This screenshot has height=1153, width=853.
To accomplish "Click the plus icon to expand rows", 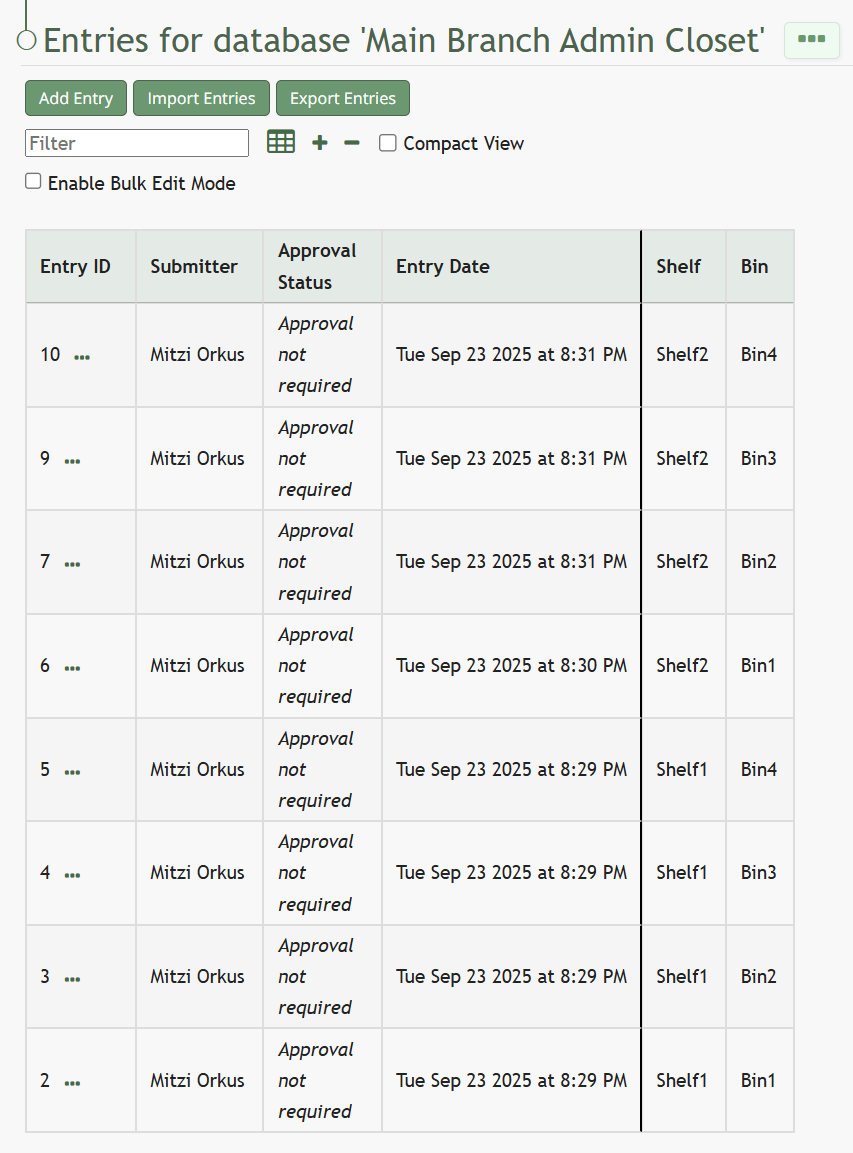I will [320, 143].
